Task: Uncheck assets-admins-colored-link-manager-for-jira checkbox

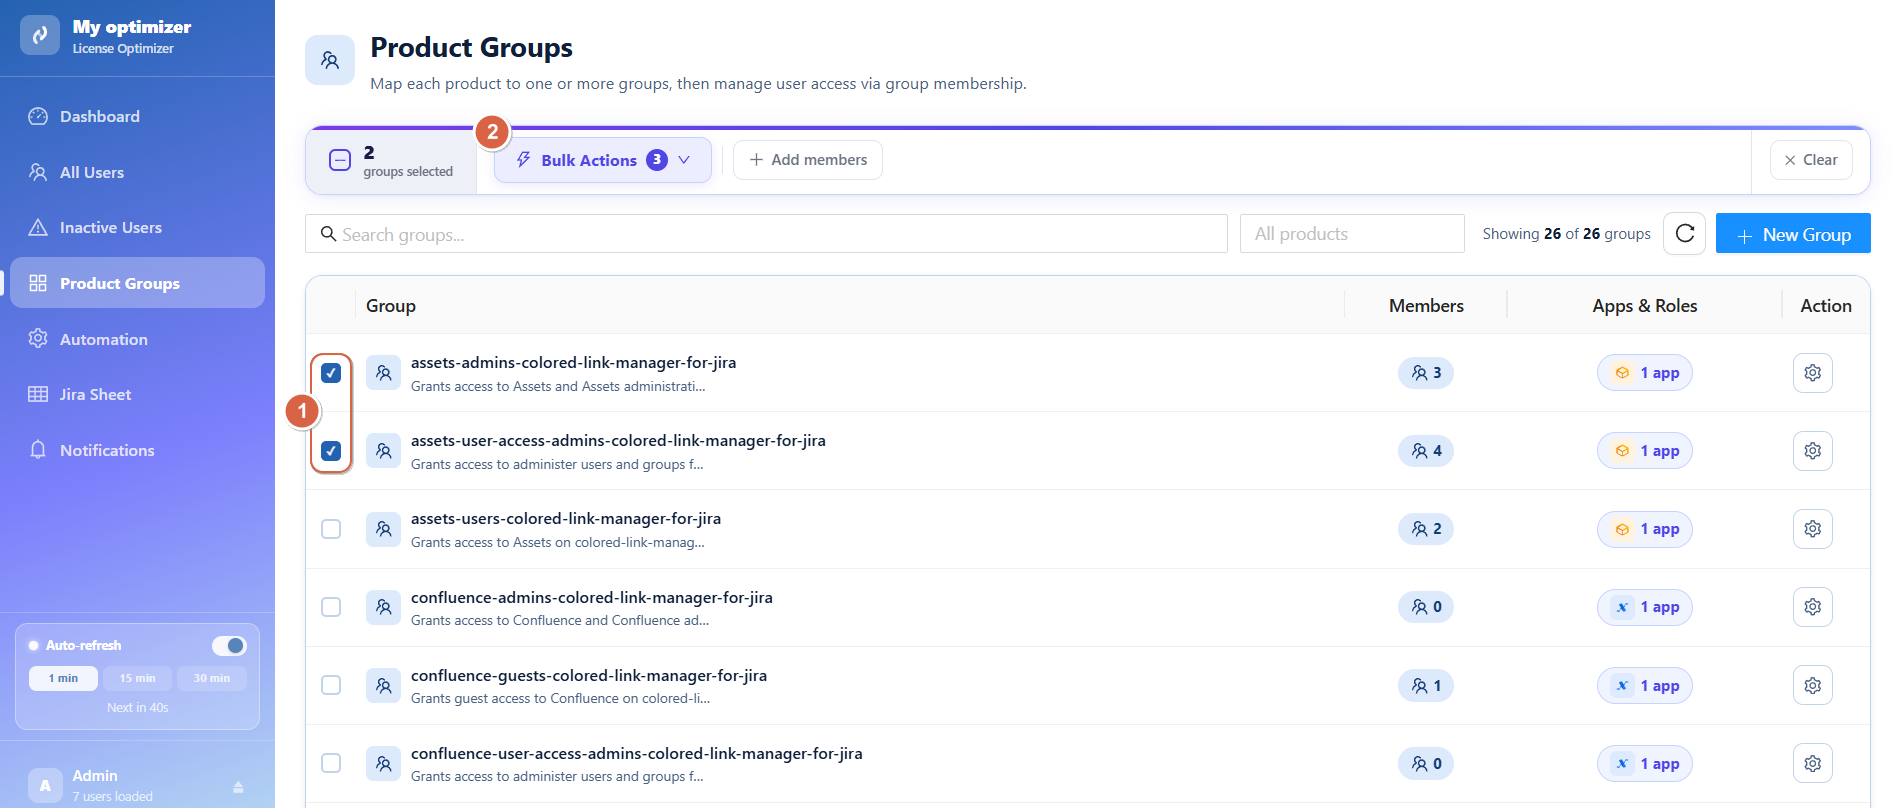Action: click(x=331, y=373)
